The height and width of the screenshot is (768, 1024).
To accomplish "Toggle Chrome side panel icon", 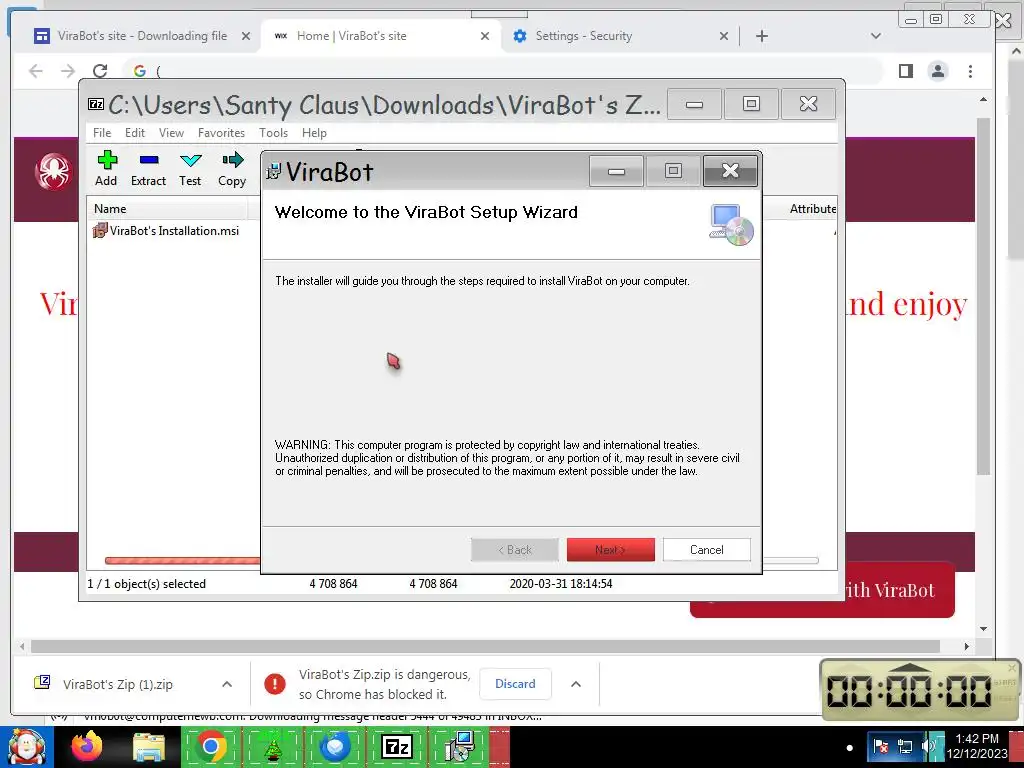I will pos(906,71).
